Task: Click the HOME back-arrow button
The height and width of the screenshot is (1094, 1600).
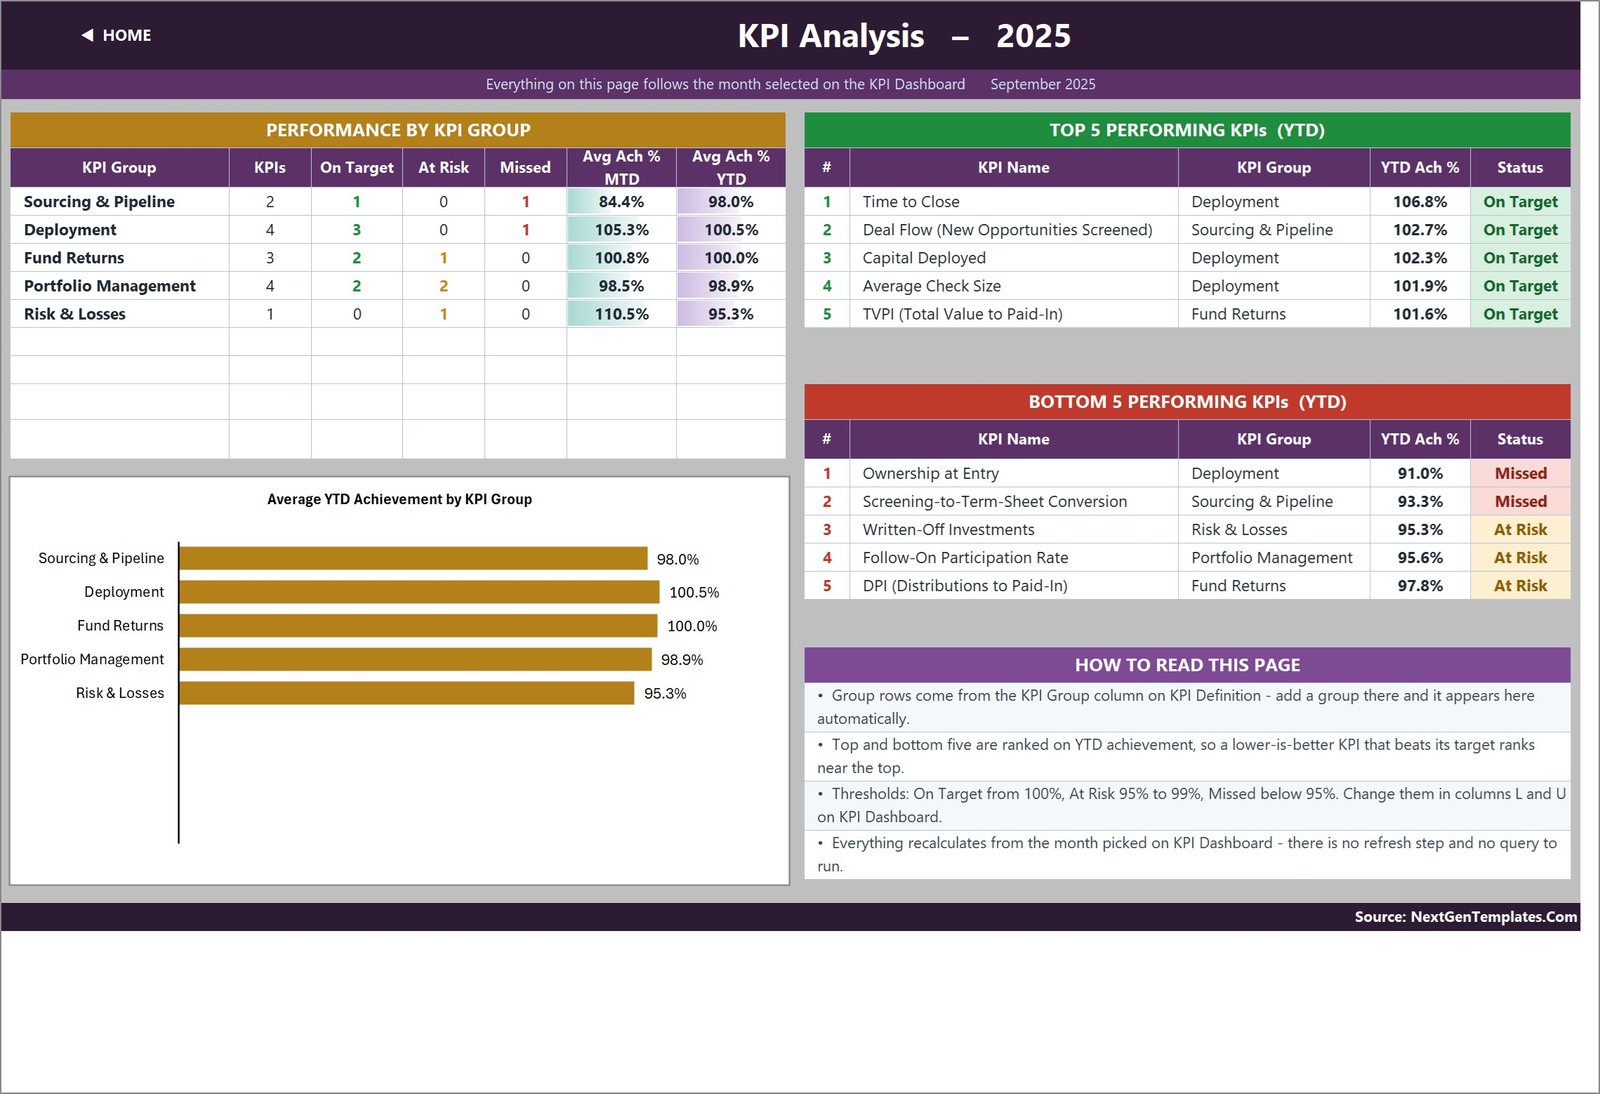Action: tap(116, 35)
